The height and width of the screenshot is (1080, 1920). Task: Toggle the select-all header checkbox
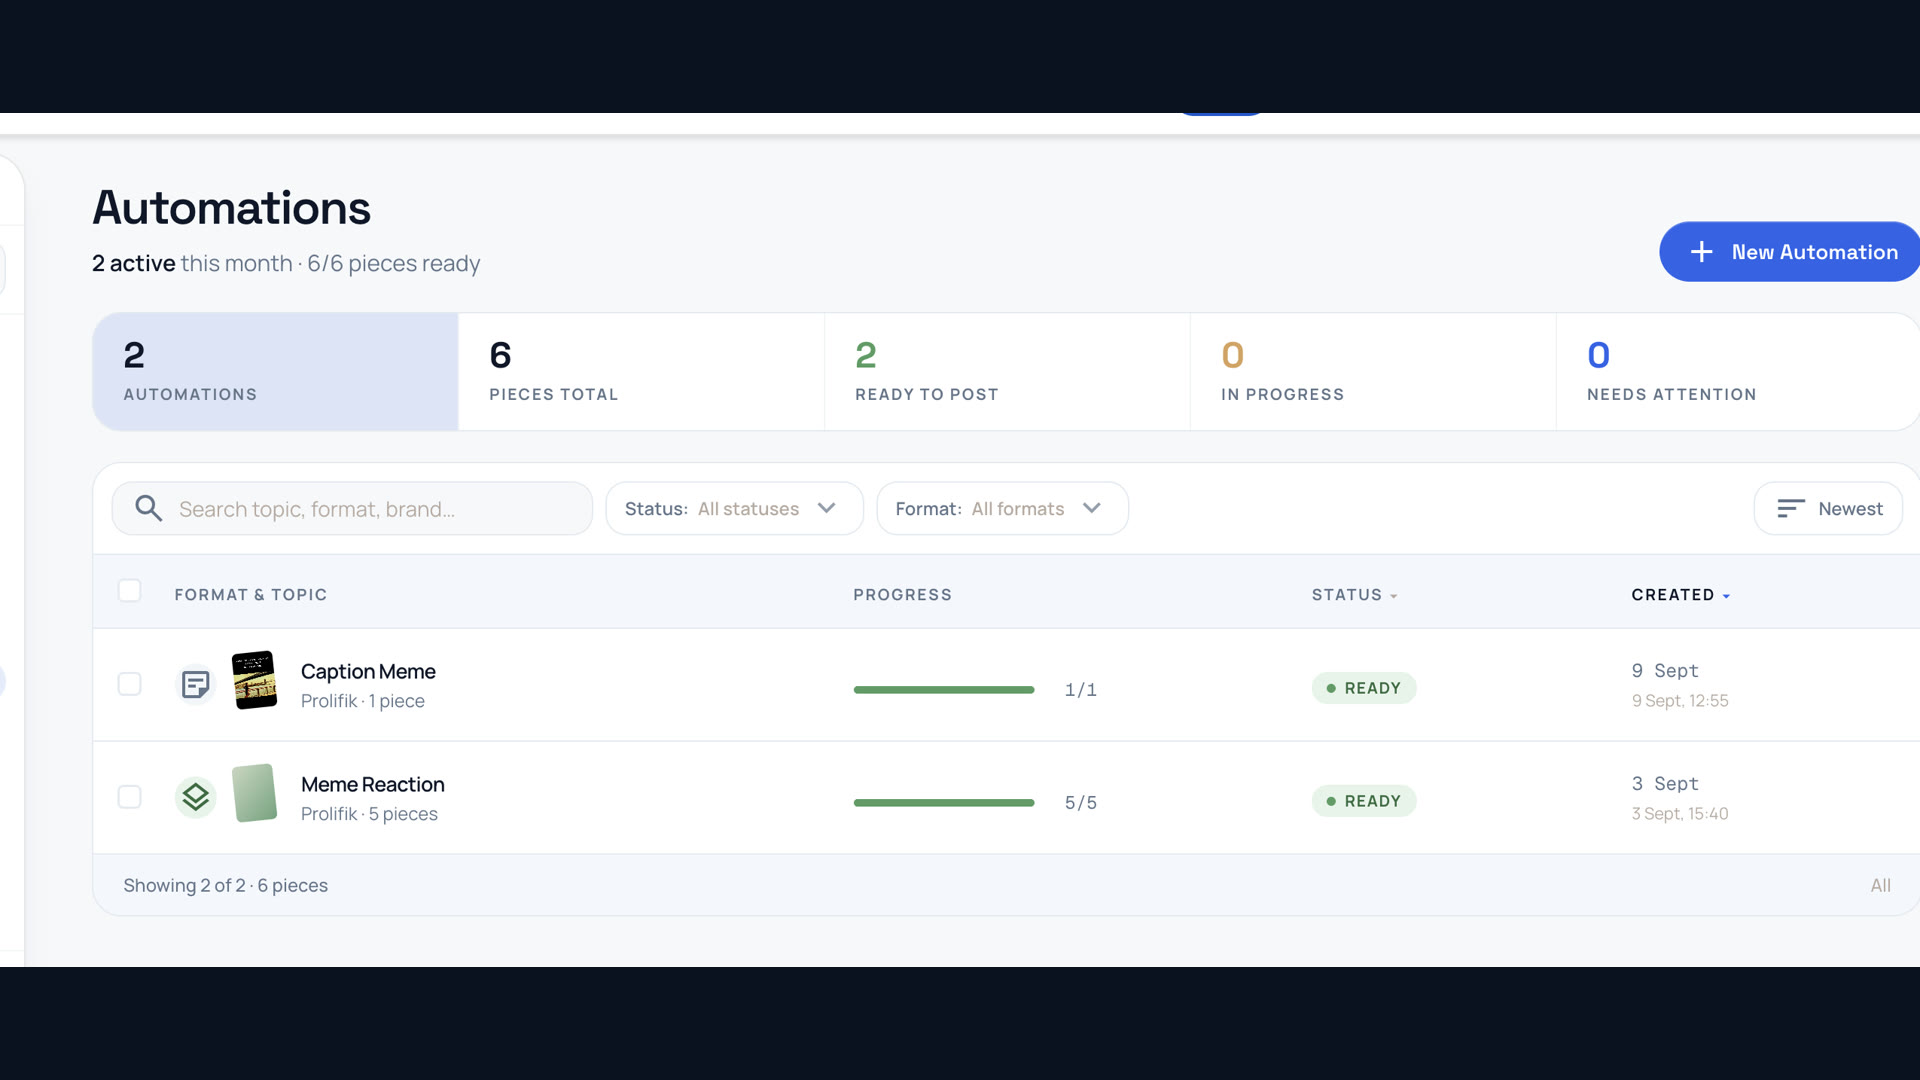129,590
